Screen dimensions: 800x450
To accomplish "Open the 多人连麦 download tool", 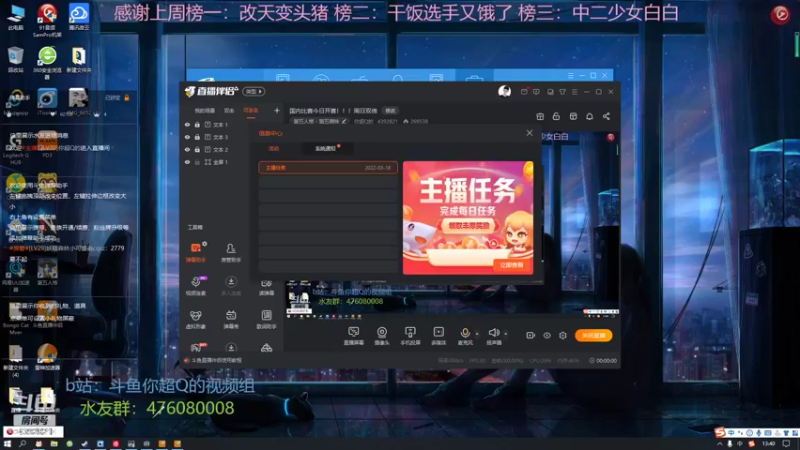I will 231,286.
